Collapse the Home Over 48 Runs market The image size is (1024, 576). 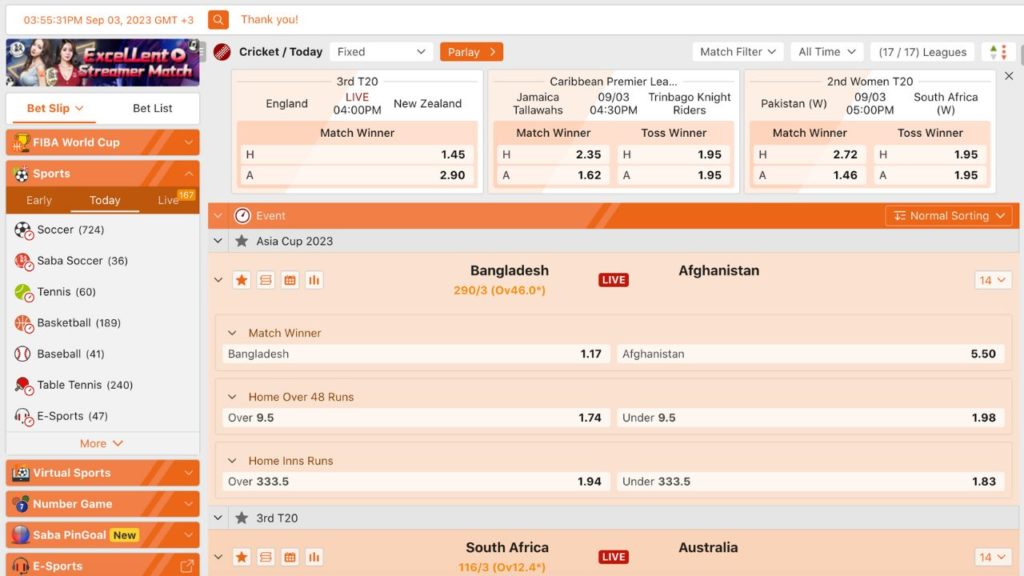click(232, 397)
